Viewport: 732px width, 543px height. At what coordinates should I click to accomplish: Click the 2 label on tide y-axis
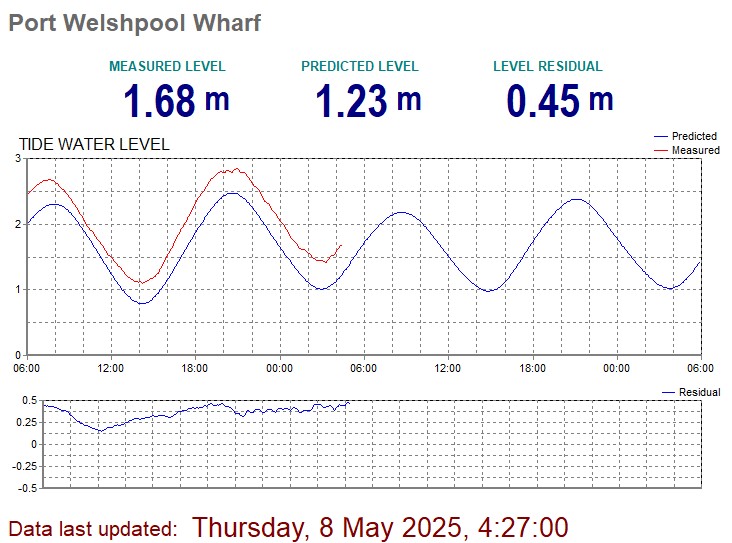18,224
